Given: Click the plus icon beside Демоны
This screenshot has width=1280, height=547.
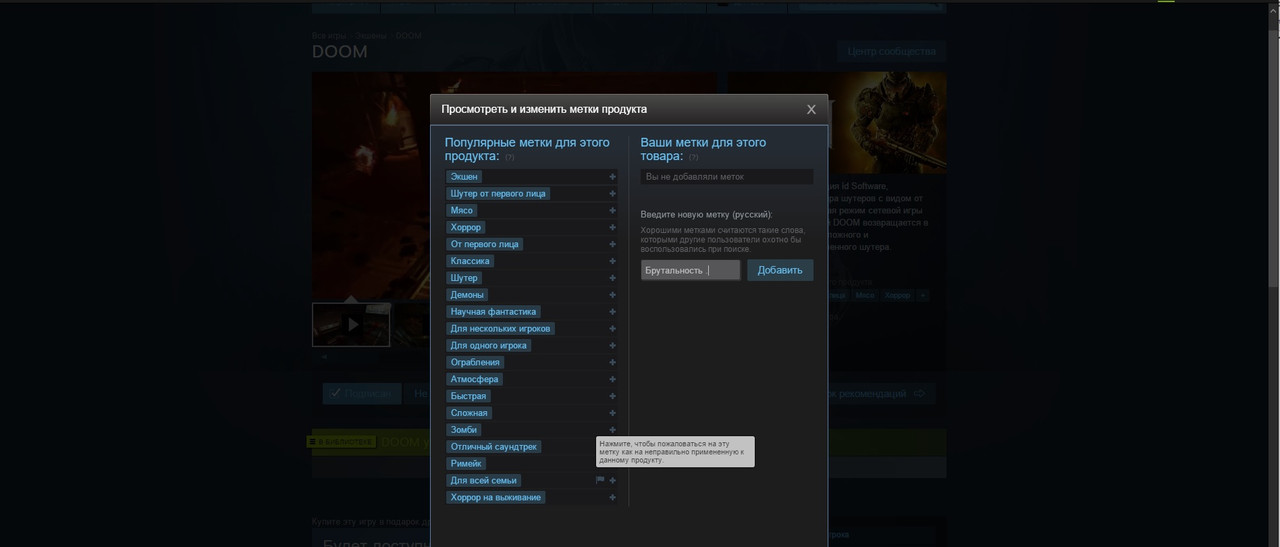Looking at the screenshot, I should (x=613, y=295).
